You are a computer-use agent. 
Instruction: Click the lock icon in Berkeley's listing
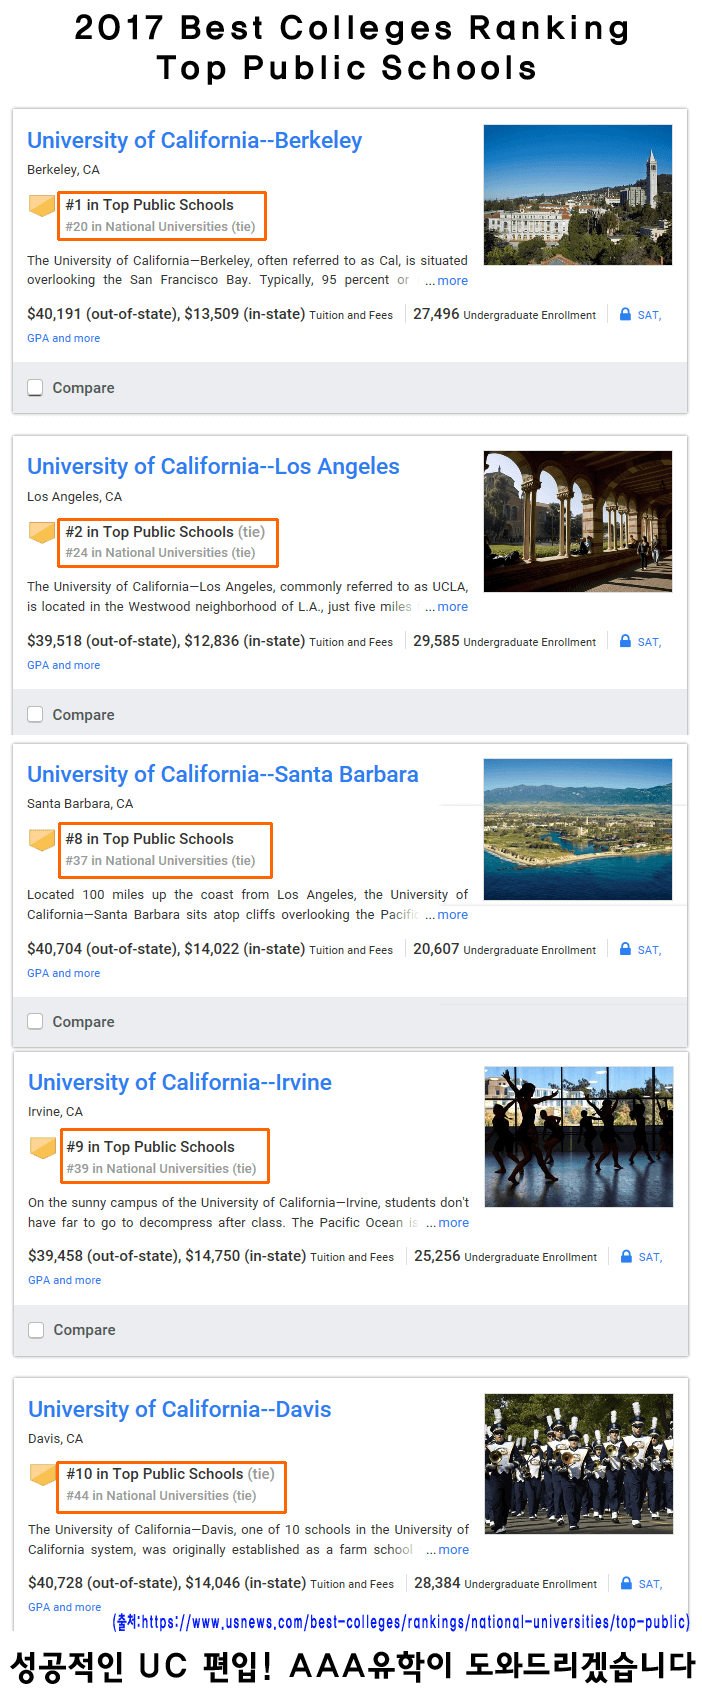point(625,314)
